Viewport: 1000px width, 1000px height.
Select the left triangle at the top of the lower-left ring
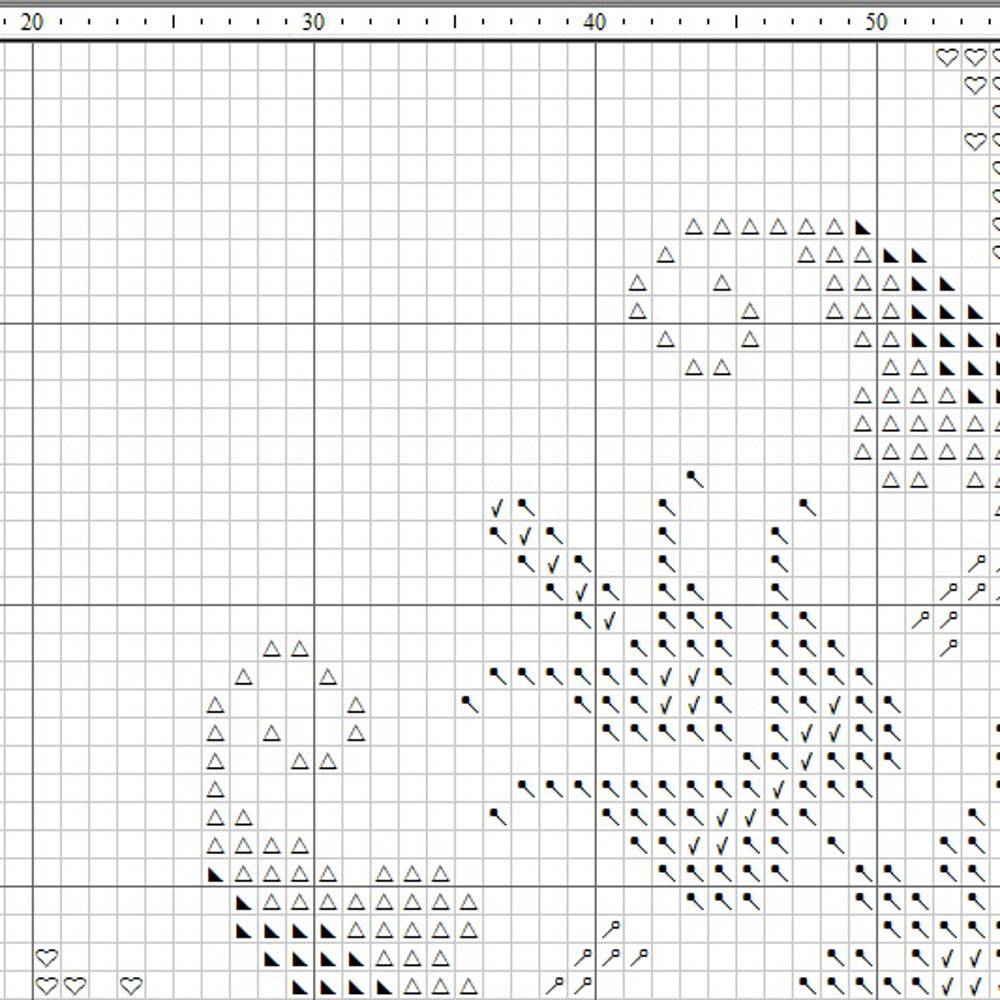click(x=271, y=649)
